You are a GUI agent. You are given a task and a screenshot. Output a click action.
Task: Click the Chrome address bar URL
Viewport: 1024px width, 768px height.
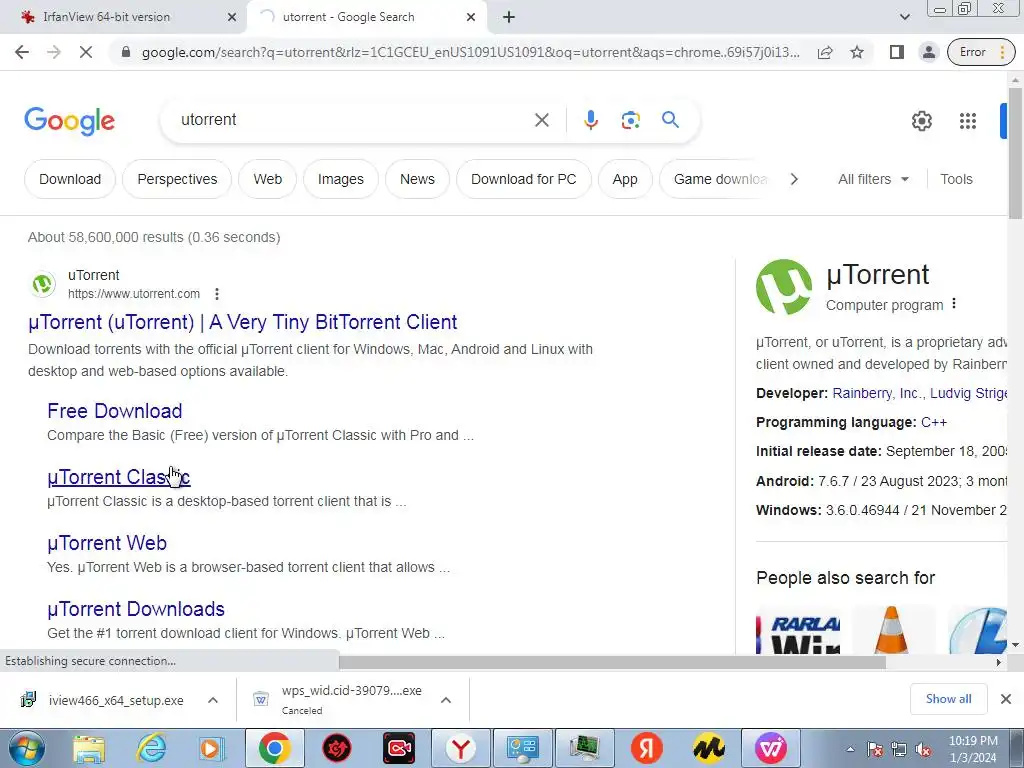(470, 52)
